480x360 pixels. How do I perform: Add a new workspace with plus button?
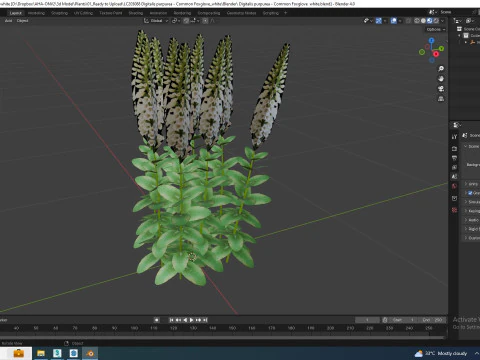coord(285,13)
